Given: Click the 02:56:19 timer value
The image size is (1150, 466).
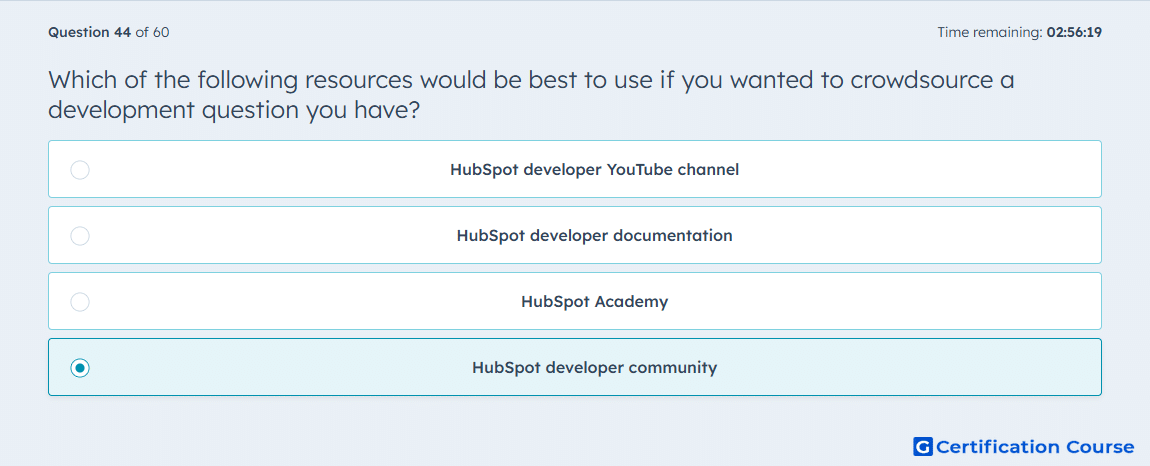Looking at the screenshot, I should click(x=1074, y=32).
